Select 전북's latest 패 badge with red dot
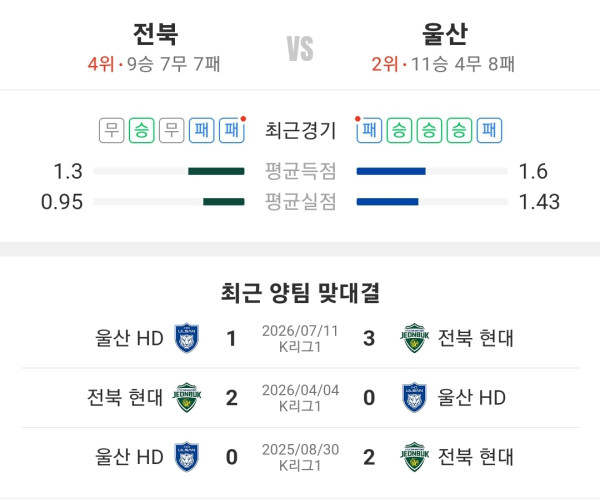 232,130
